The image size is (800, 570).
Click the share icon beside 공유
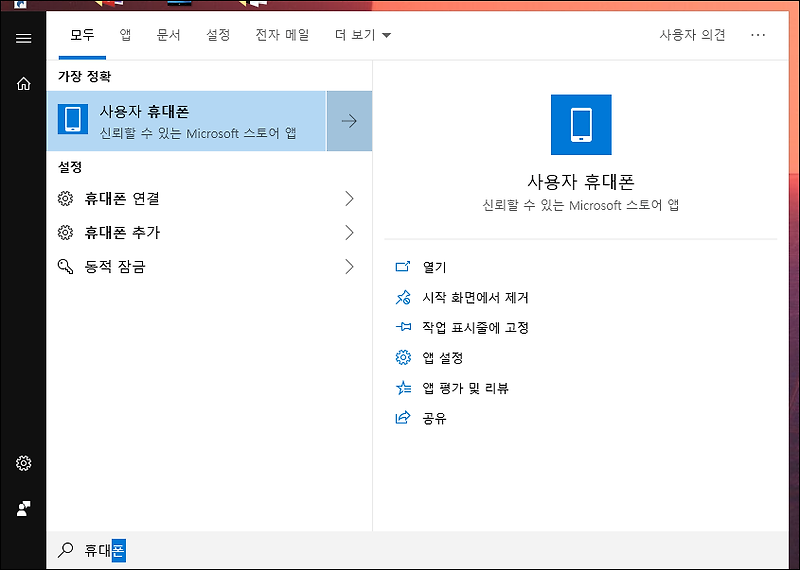pos(403,418)
